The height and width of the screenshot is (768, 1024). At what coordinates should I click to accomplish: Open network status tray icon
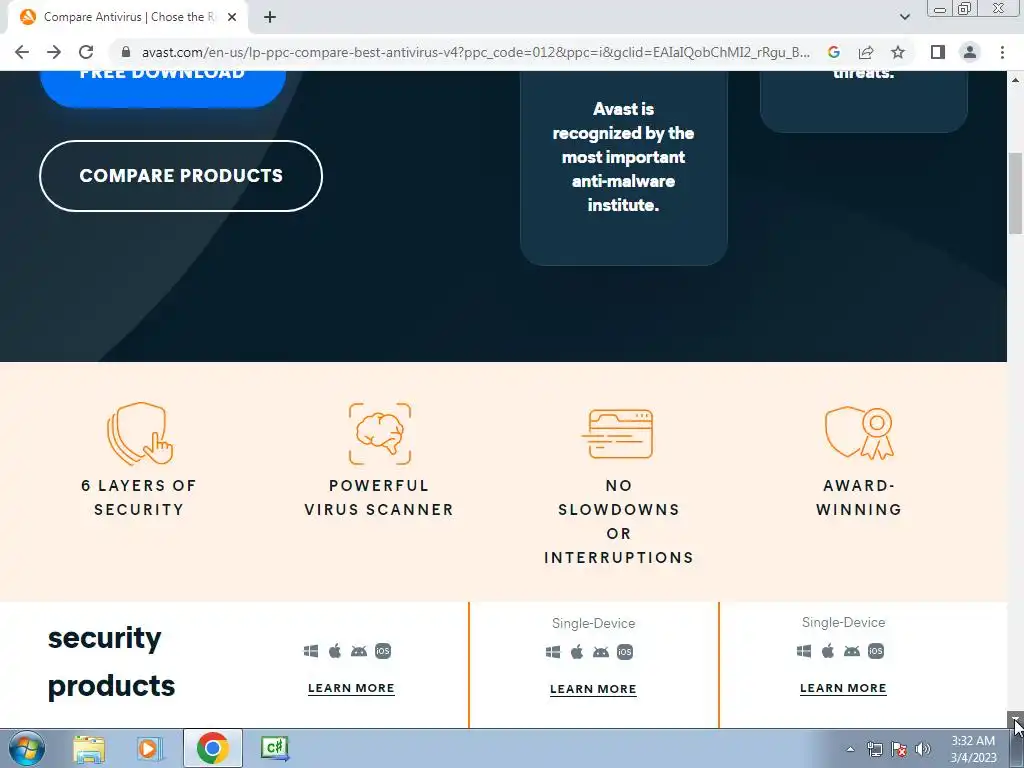point(874,749)
